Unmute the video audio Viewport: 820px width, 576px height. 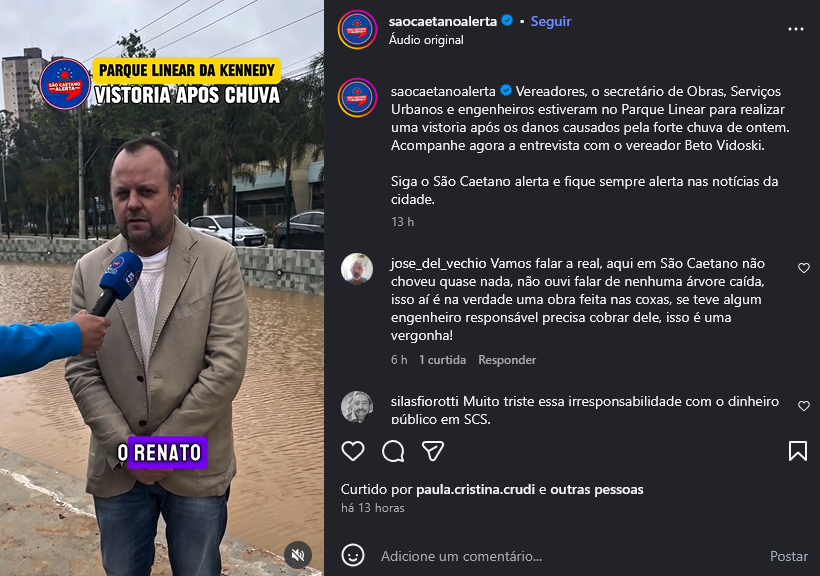coord(298,555)
